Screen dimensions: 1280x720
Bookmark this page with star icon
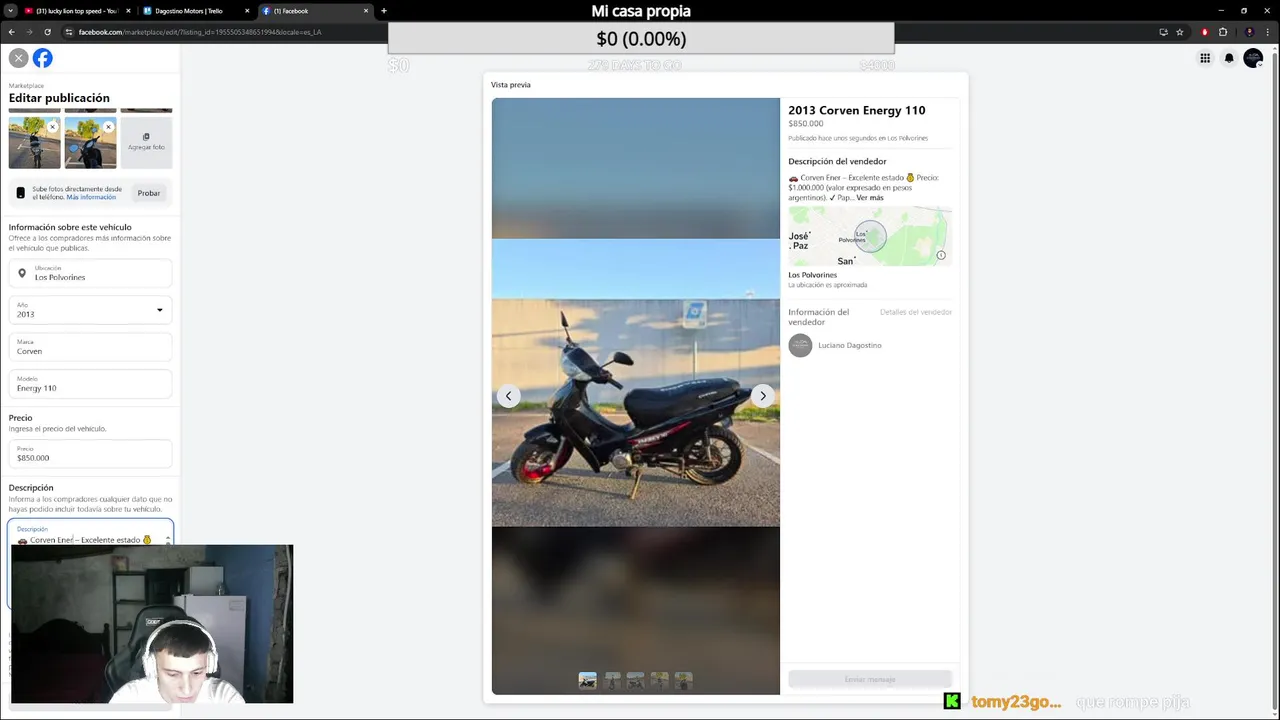tap(1180, 32)
